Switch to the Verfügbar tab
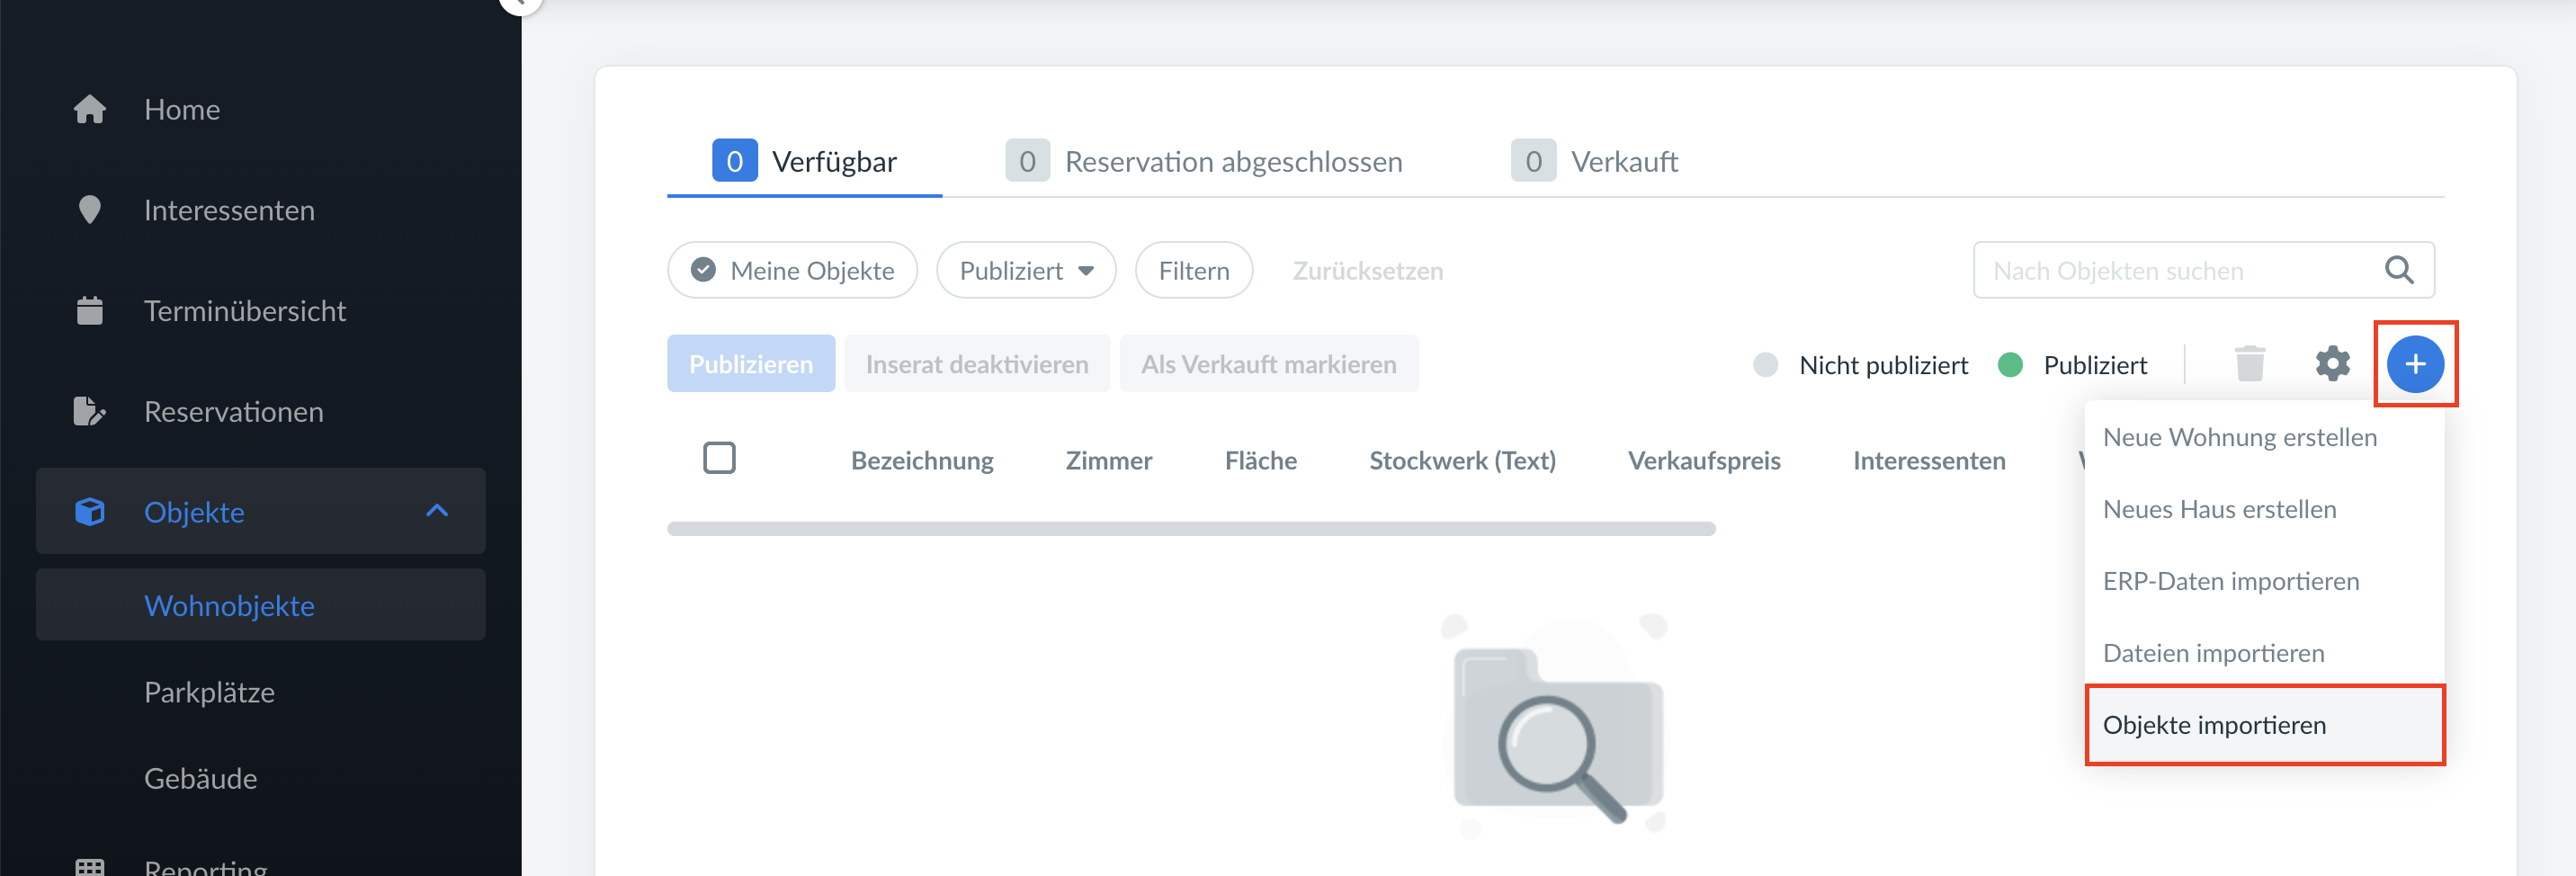The image size is (2576, 876). (x=805, y=161)
